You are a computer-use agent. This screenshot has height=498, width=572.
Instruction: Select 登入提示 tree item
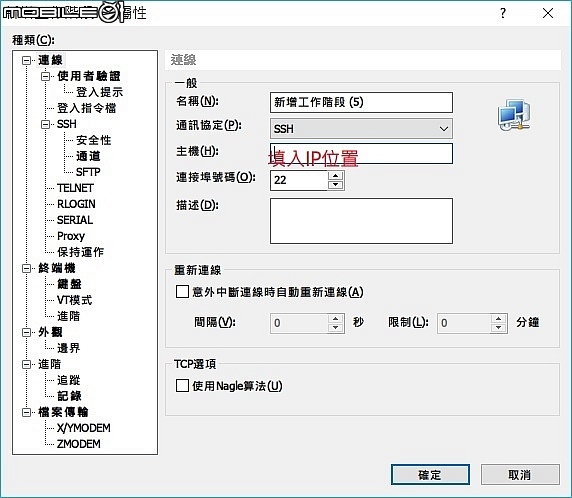click(x=99, y=92)
